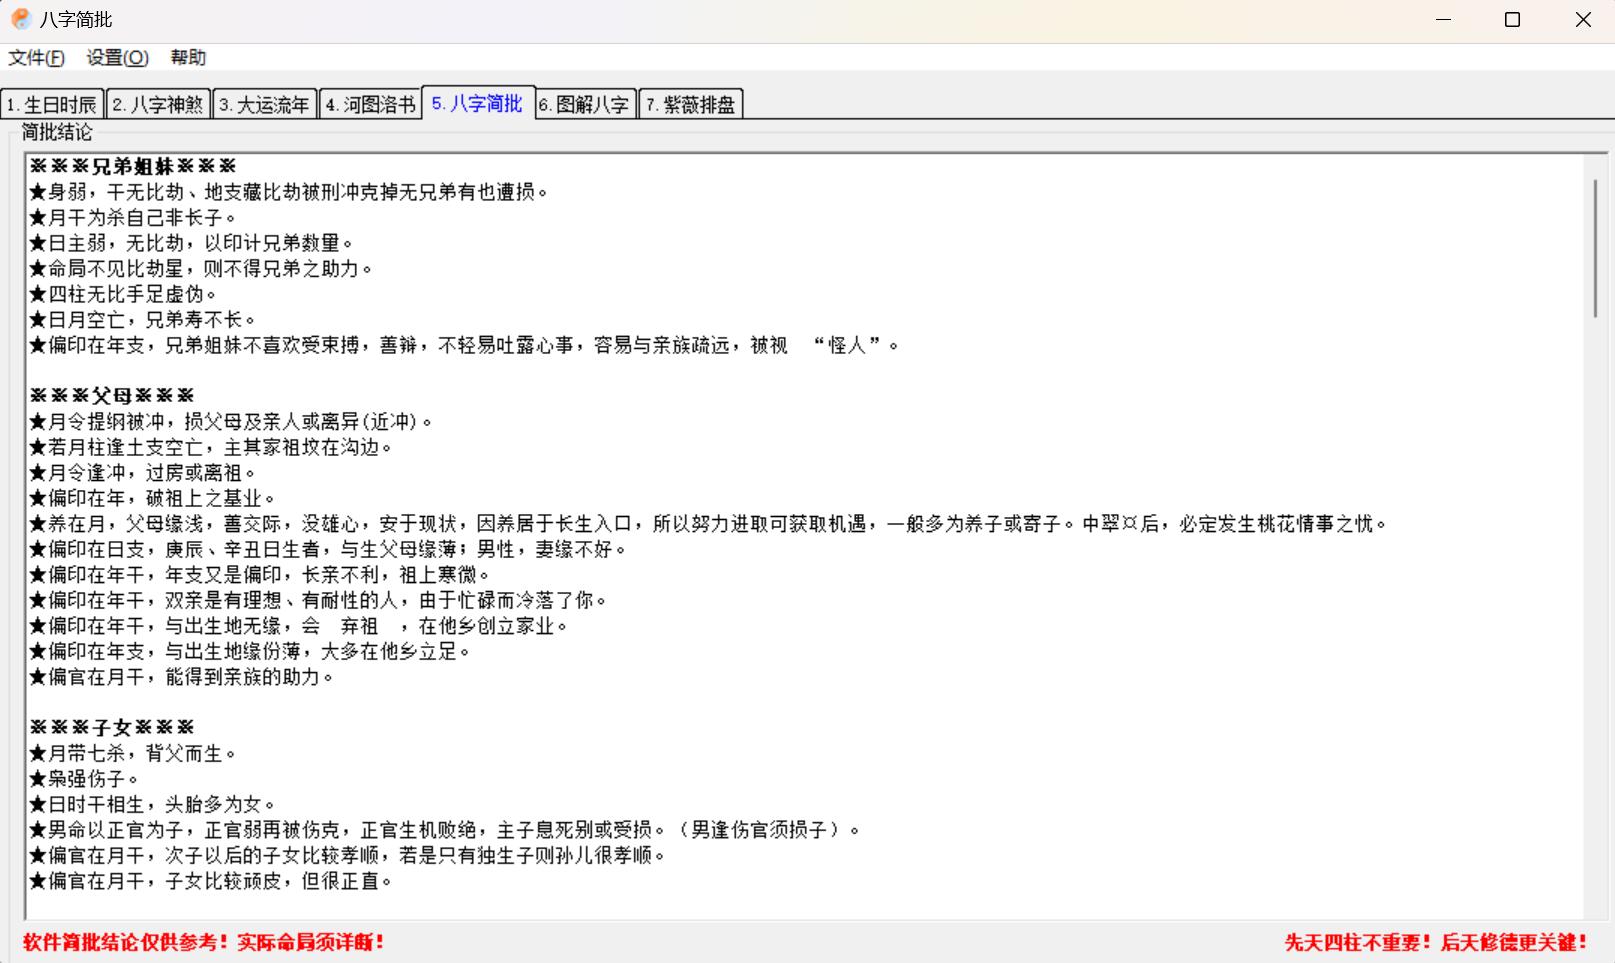
Task: Click the line 偏官在月干，子女比较顽皮
Action: point(211,881)
